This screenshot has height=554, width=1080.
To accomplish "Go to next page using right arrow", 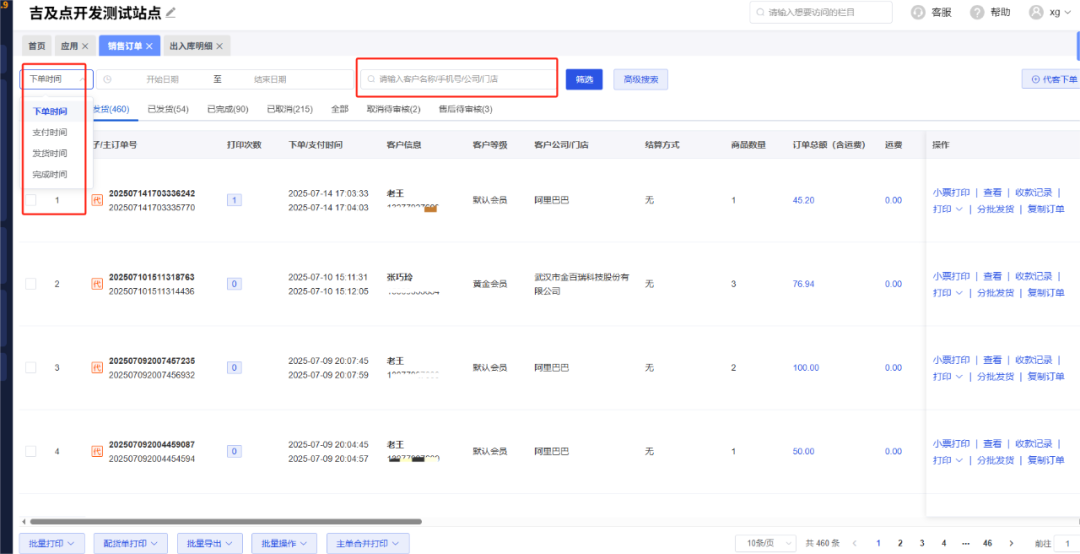I will [x=1012, y=543].
